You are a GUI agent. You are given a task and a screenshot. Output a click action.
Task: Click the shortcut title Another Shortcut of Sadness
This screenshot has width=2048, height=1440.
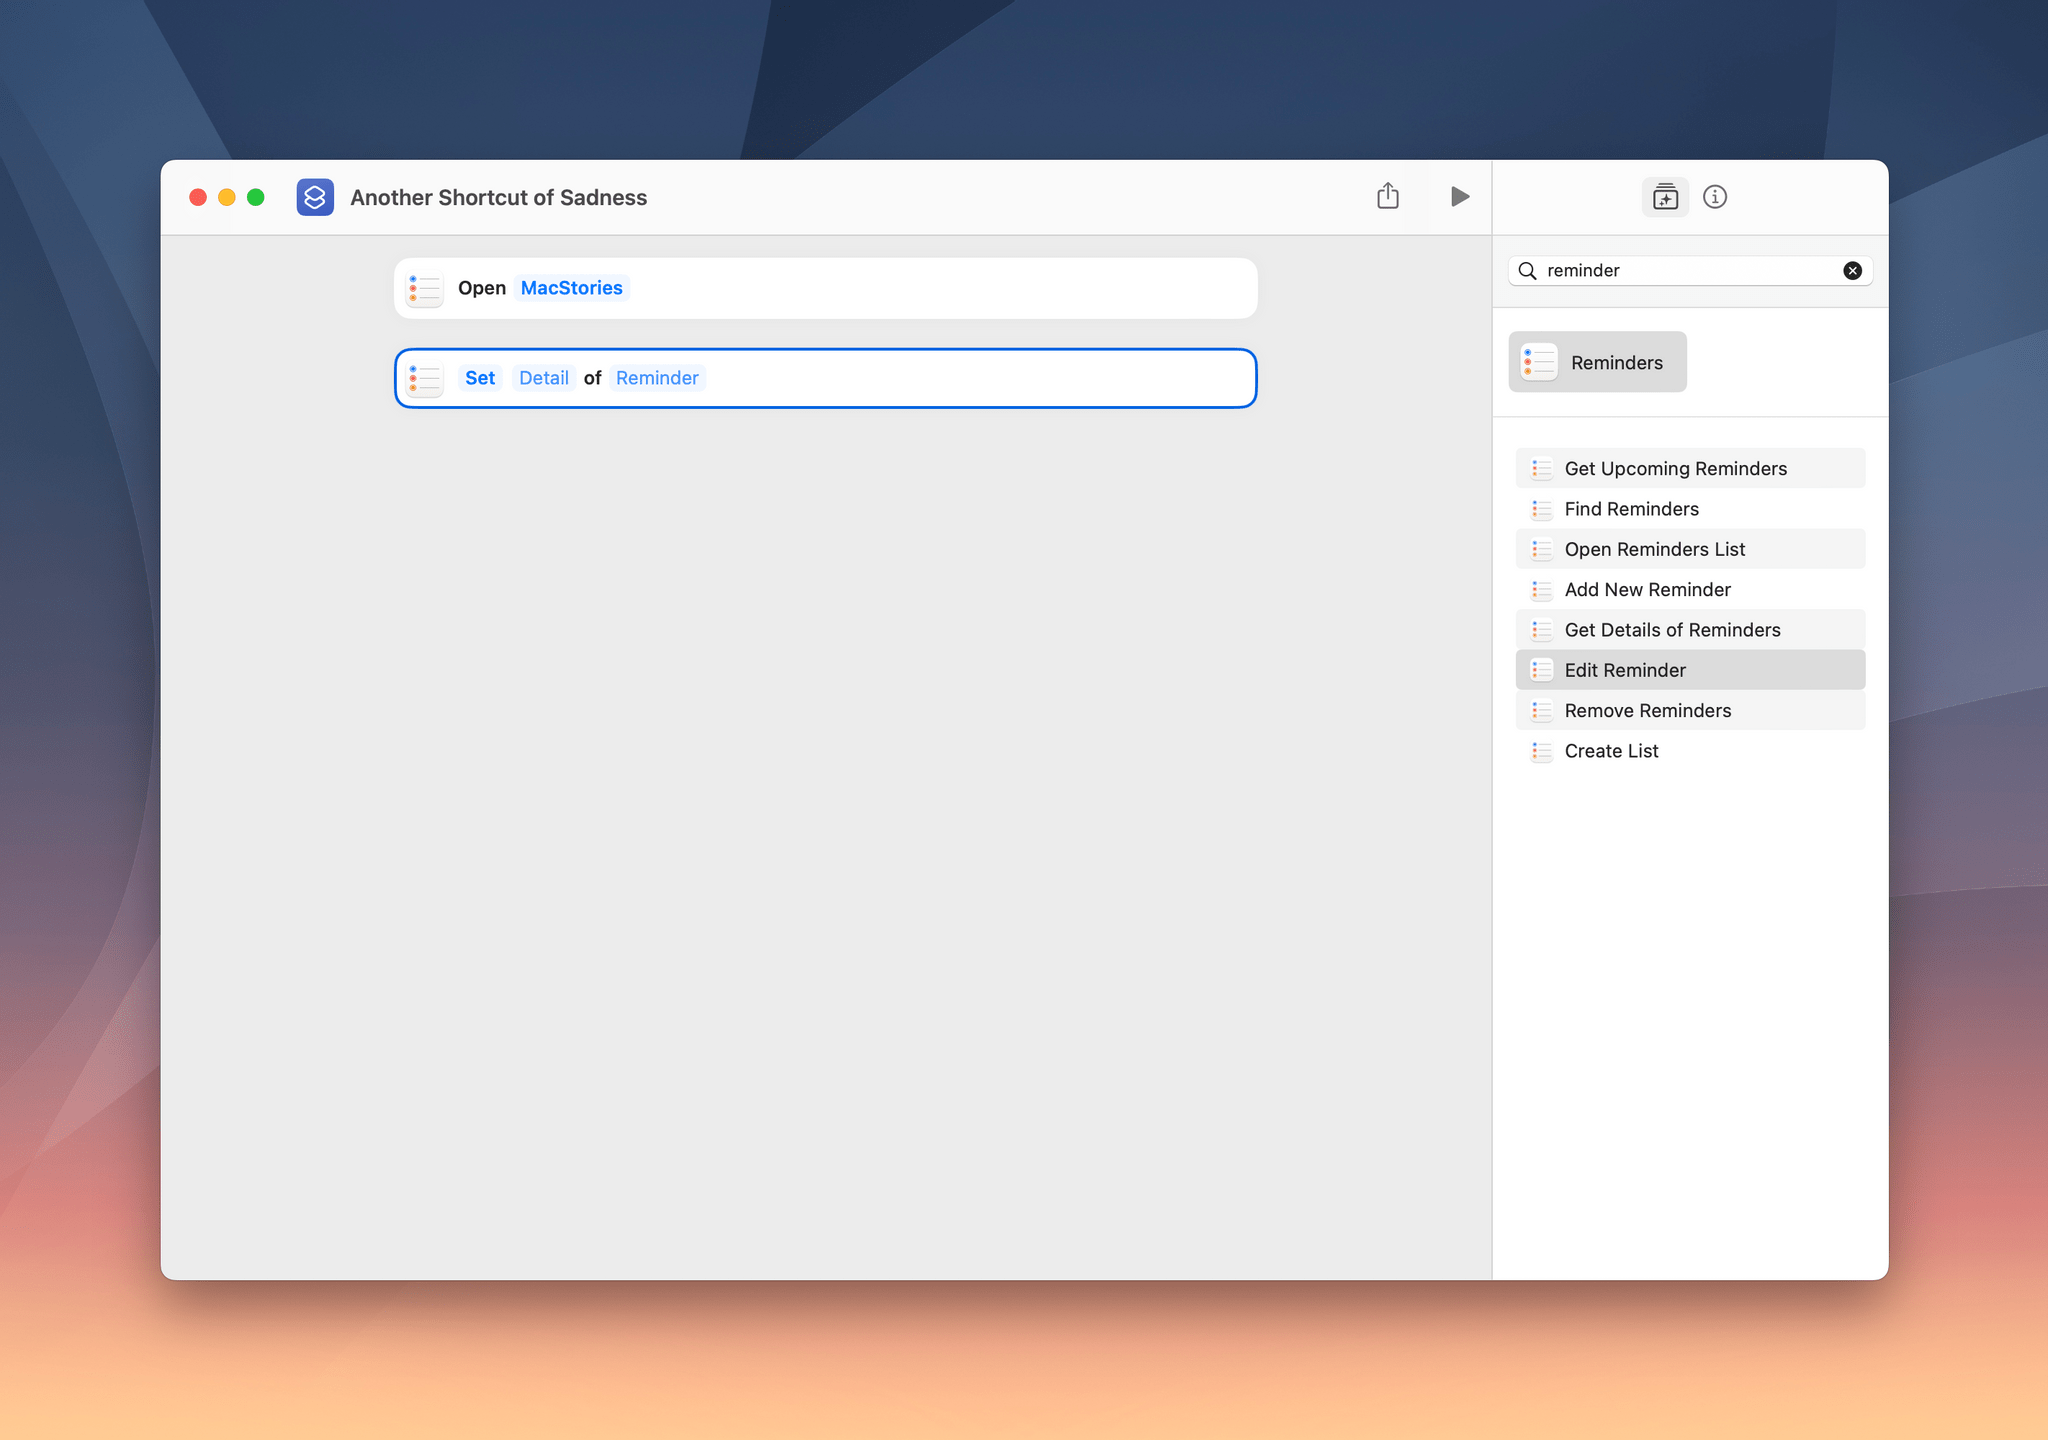click(498, 197)
